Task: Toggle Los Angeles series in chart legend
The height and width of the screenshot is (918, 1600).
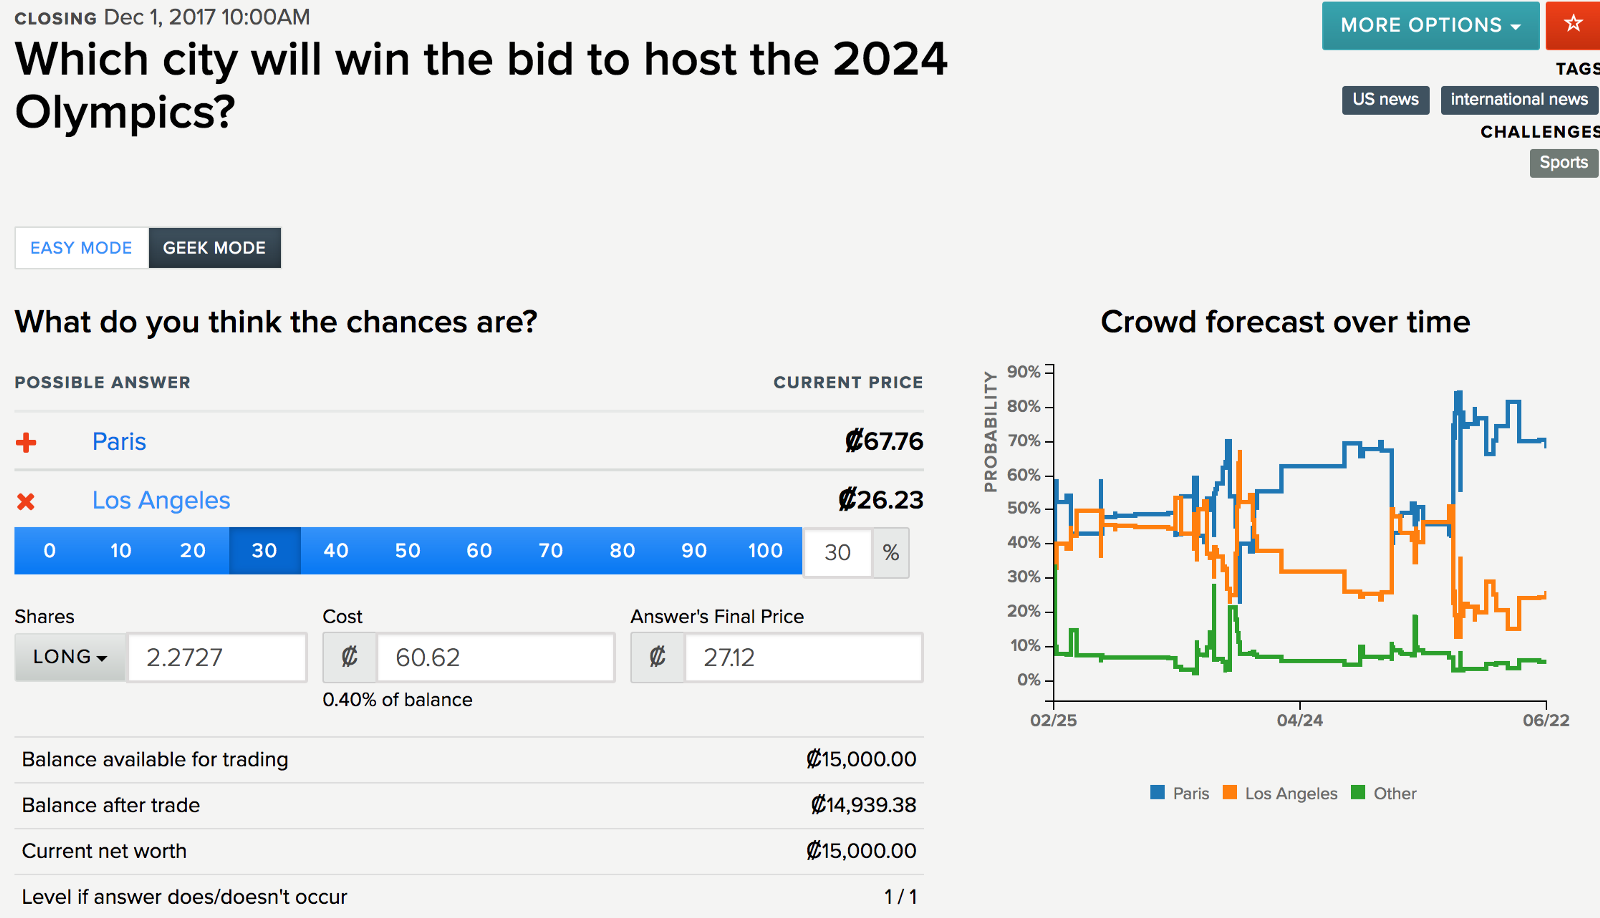Action: coord(1280,793)
